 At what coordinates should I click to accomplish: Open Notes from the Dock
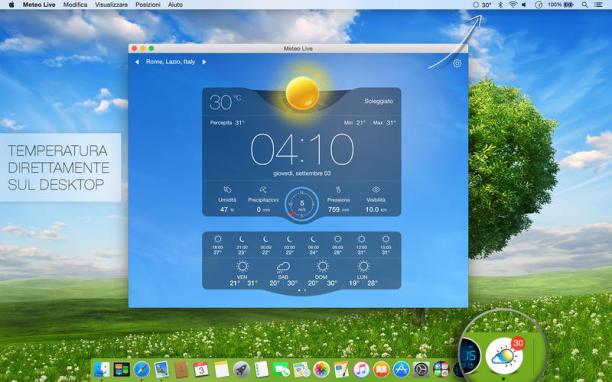coord(221,369)
